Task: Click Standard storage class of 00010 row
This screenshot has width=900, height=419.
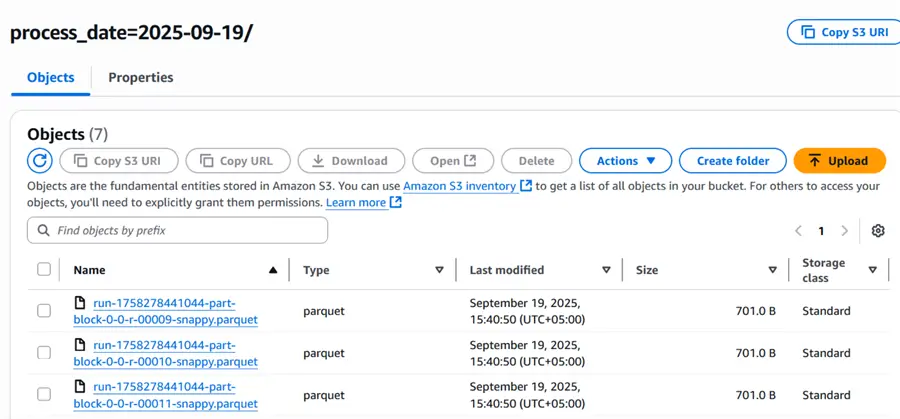Action: [x=827, y=353]
